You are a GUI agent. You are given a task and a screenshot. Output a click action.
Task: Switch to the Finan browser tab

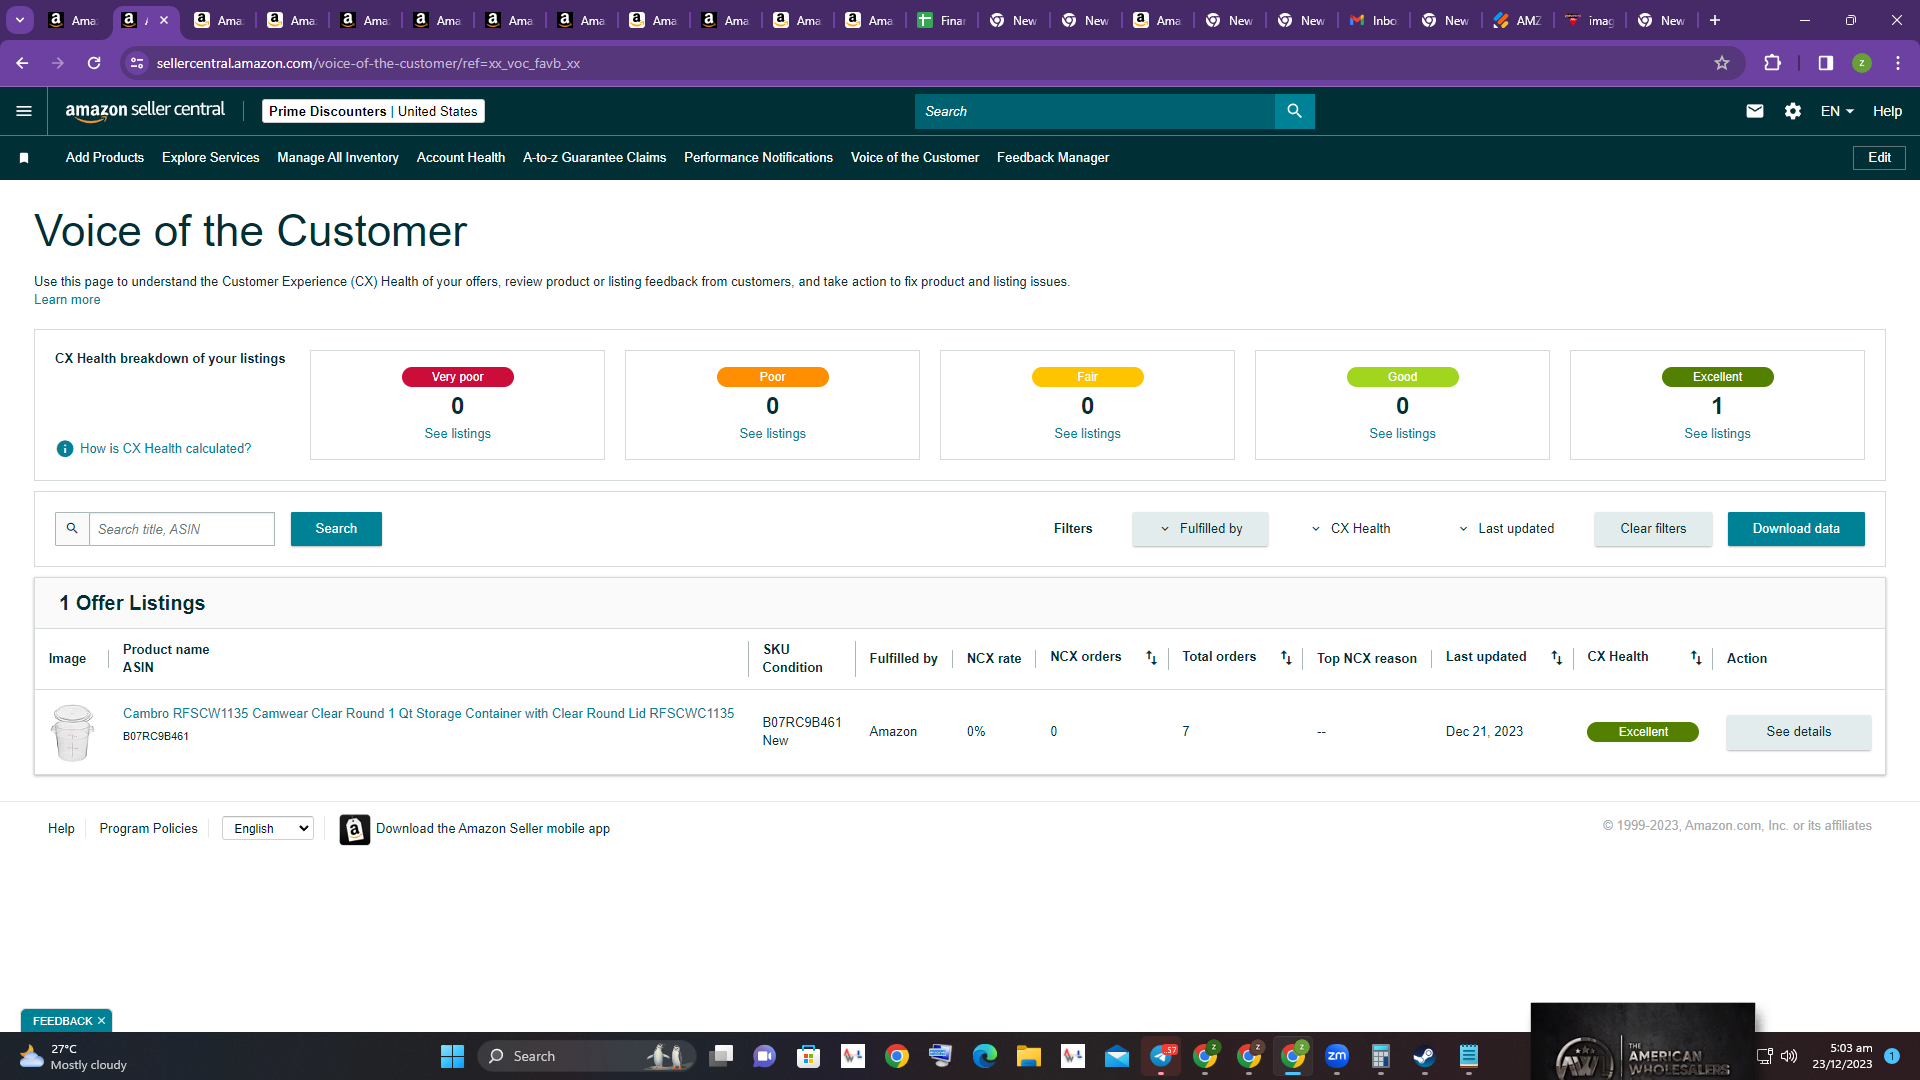point(942,20)
